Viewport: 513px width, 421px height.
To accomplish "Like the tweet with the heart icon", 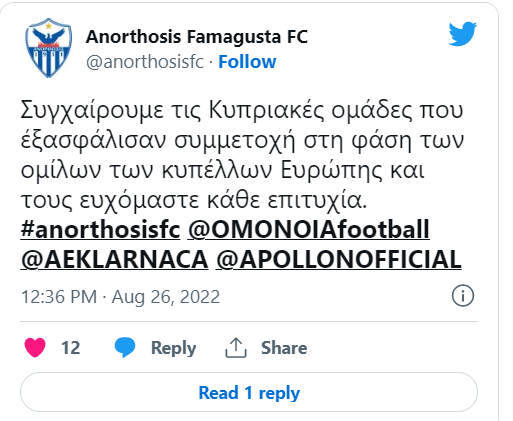I will (35, 347).
